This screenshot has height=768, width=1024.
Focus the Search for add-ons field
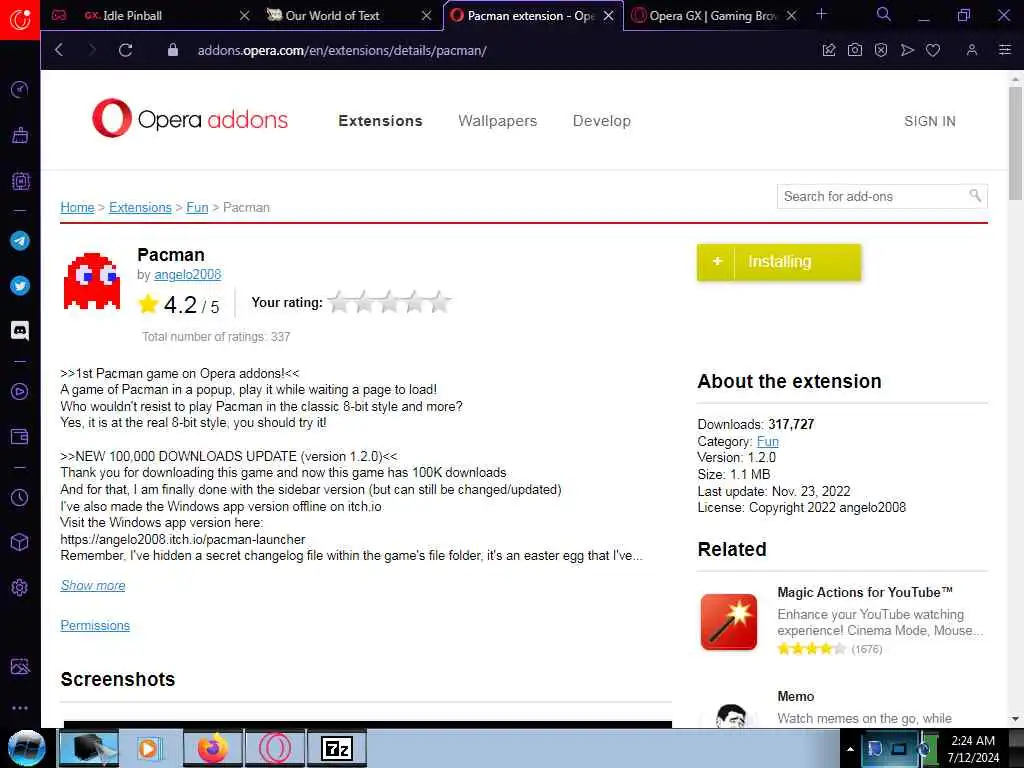click(x=882, y=197)
